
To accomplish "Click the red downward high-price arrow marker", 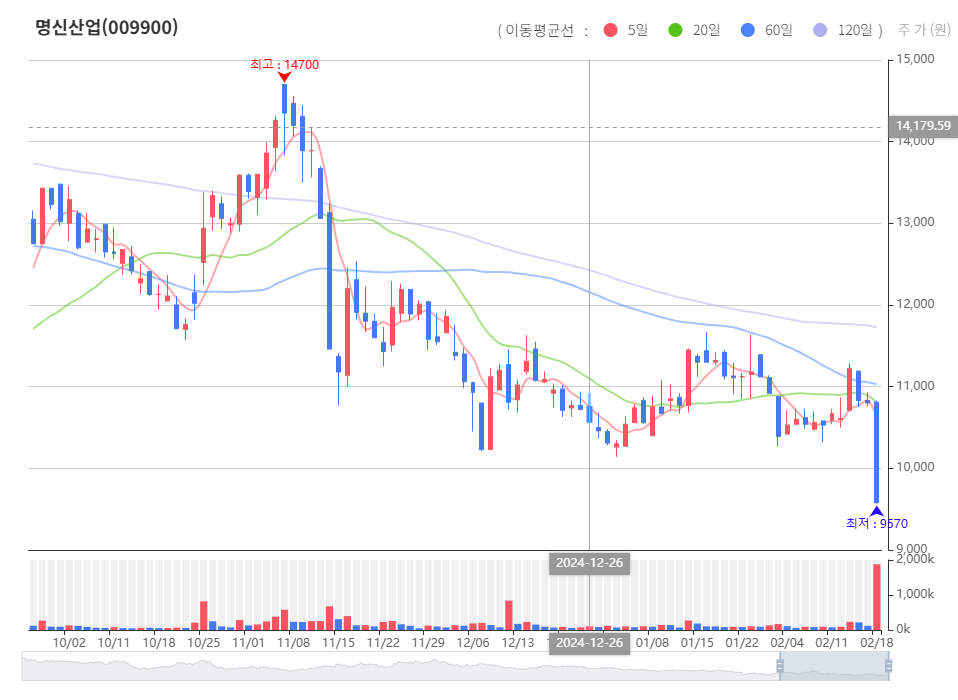I will (284, 77).
